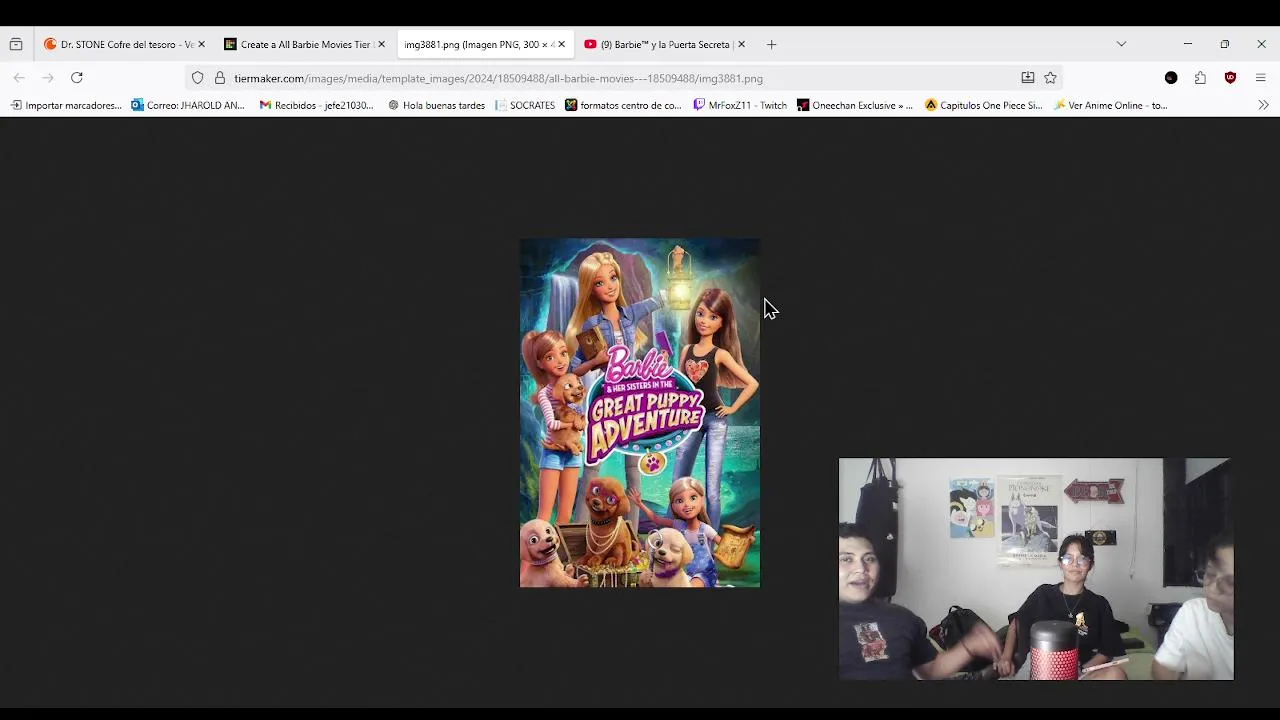The height and width of the screenshot is (720, 1280).
Task: Open the Firefox View tab list icon
Action: pos(16,44)
